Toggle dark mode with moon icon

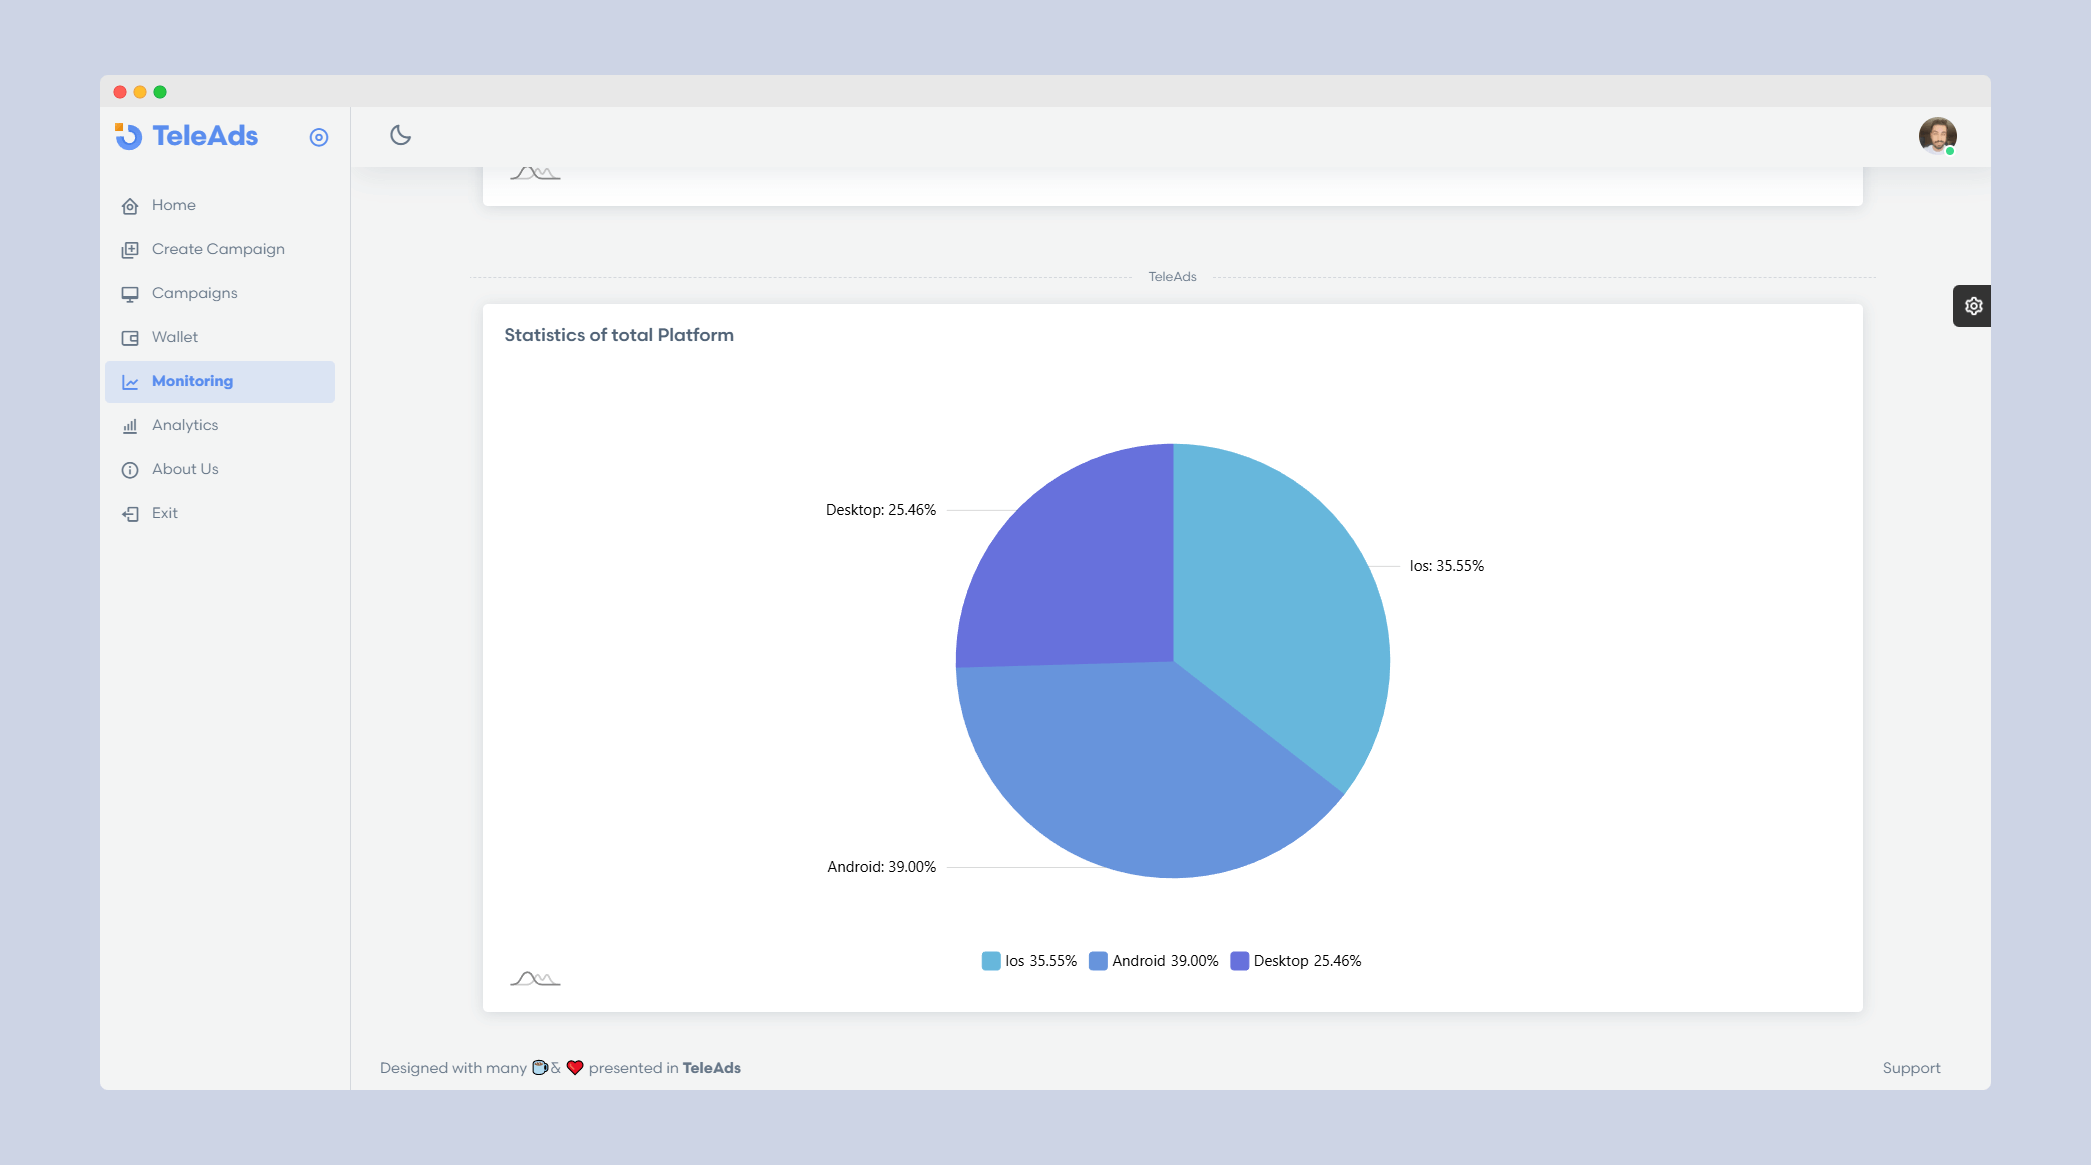click(x=400, y=135)
